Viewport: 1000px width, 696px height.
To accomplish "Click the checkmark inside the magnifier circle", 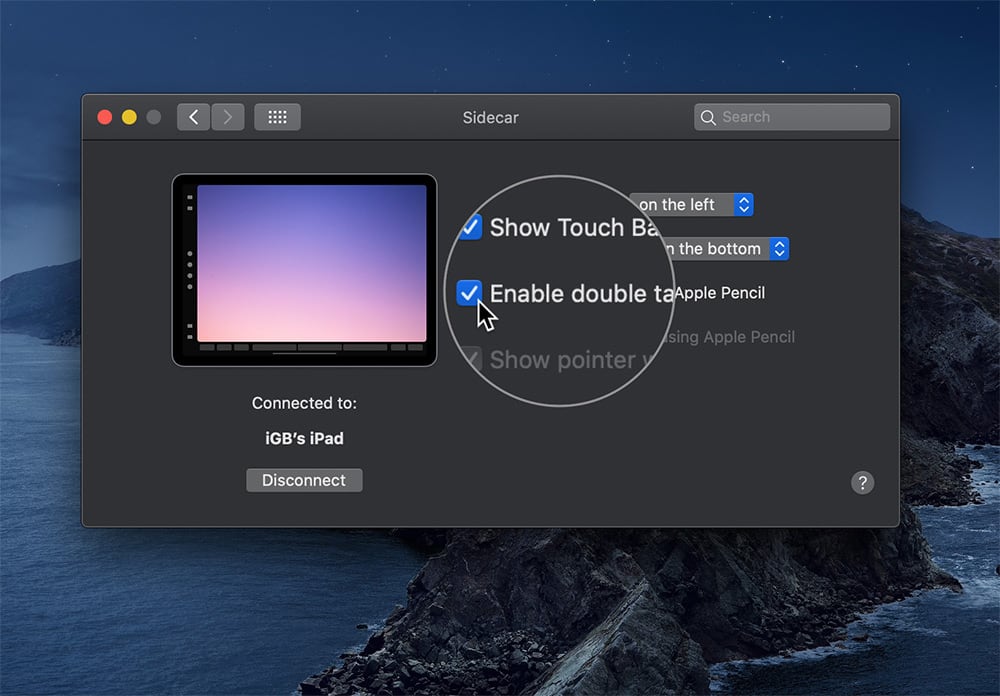I will pyautogui.click(x=470, y=293).
